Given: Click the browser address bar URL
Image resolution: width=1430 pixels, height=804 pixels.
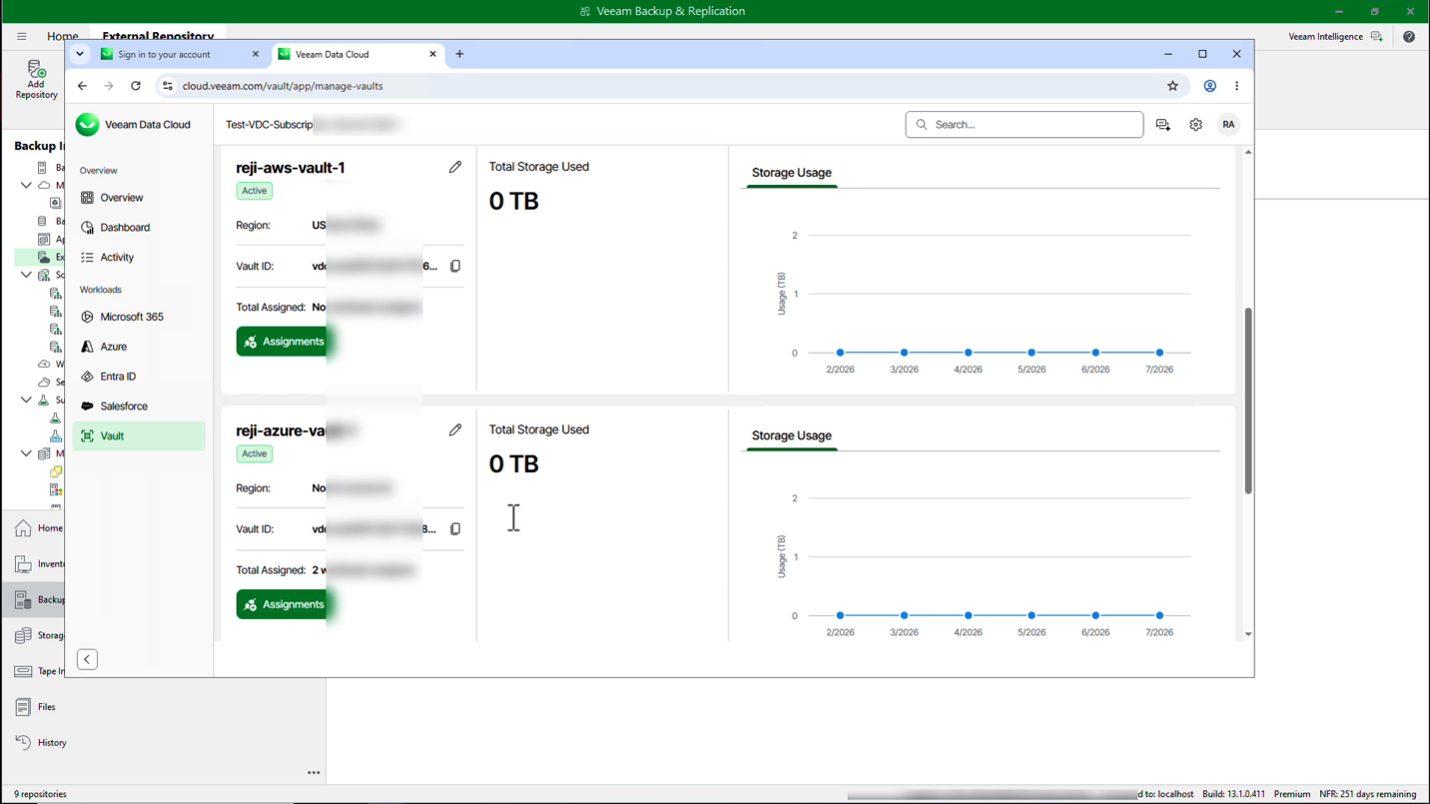Looking at the screenshot, I should pos(283,86).
